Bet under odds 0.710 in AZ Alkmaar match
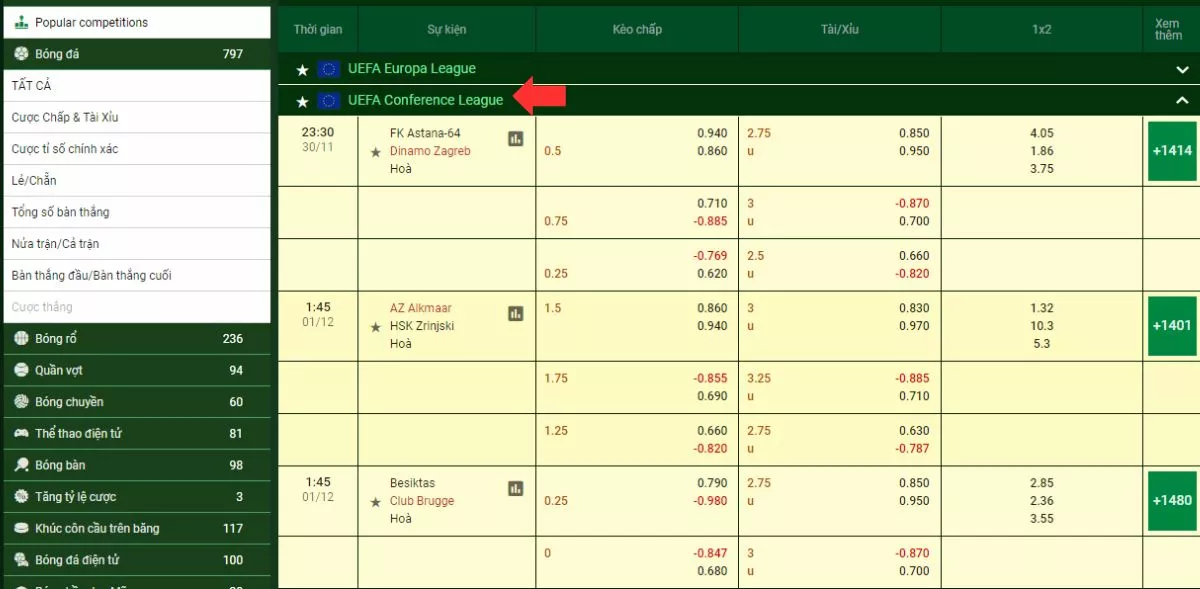Screen dimensions: 1200x589 coord(914,396)
